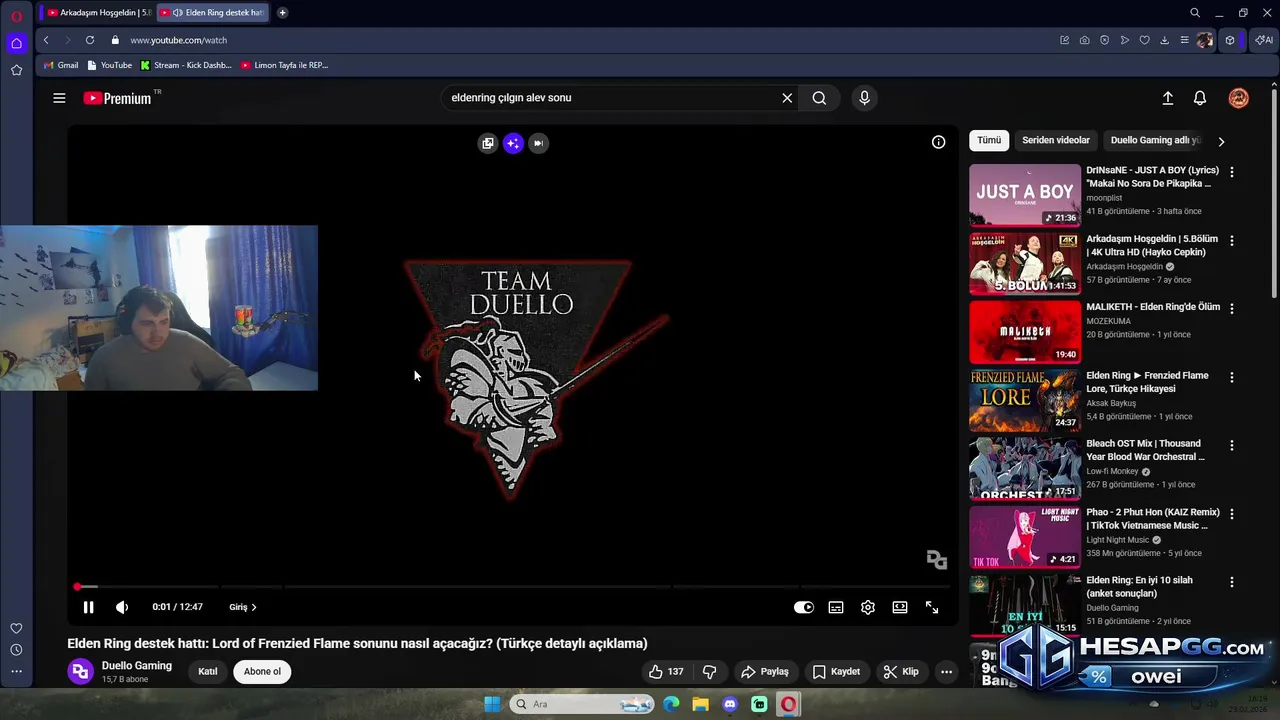Focus the YouTube search box
Viewport: 1280px width, 720px height.
(x=612, y=98)
